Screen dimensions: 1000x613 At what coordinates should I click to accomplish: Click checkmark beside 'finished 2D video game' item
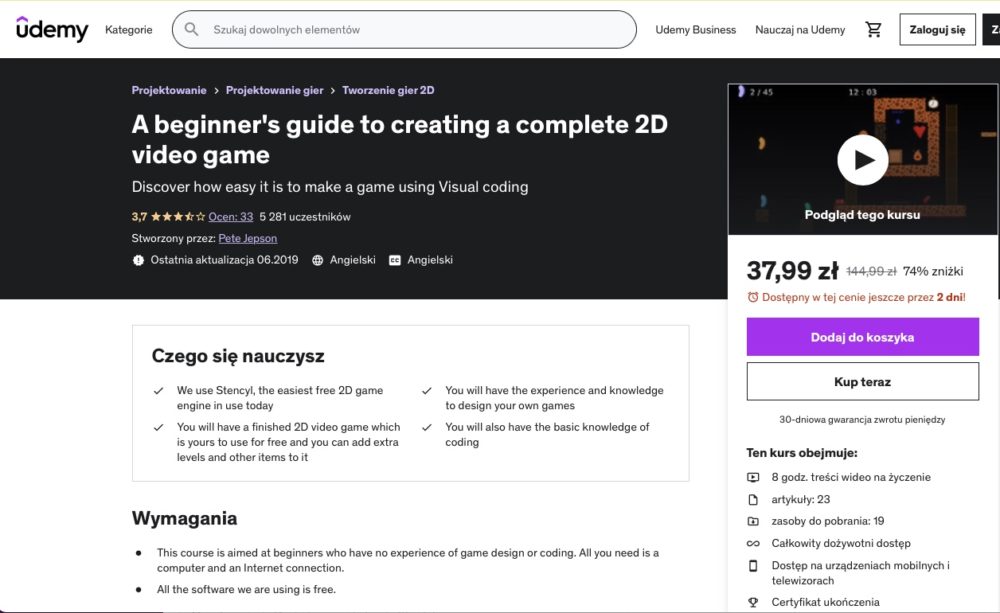pyautogui.click(x=158, y=427)
